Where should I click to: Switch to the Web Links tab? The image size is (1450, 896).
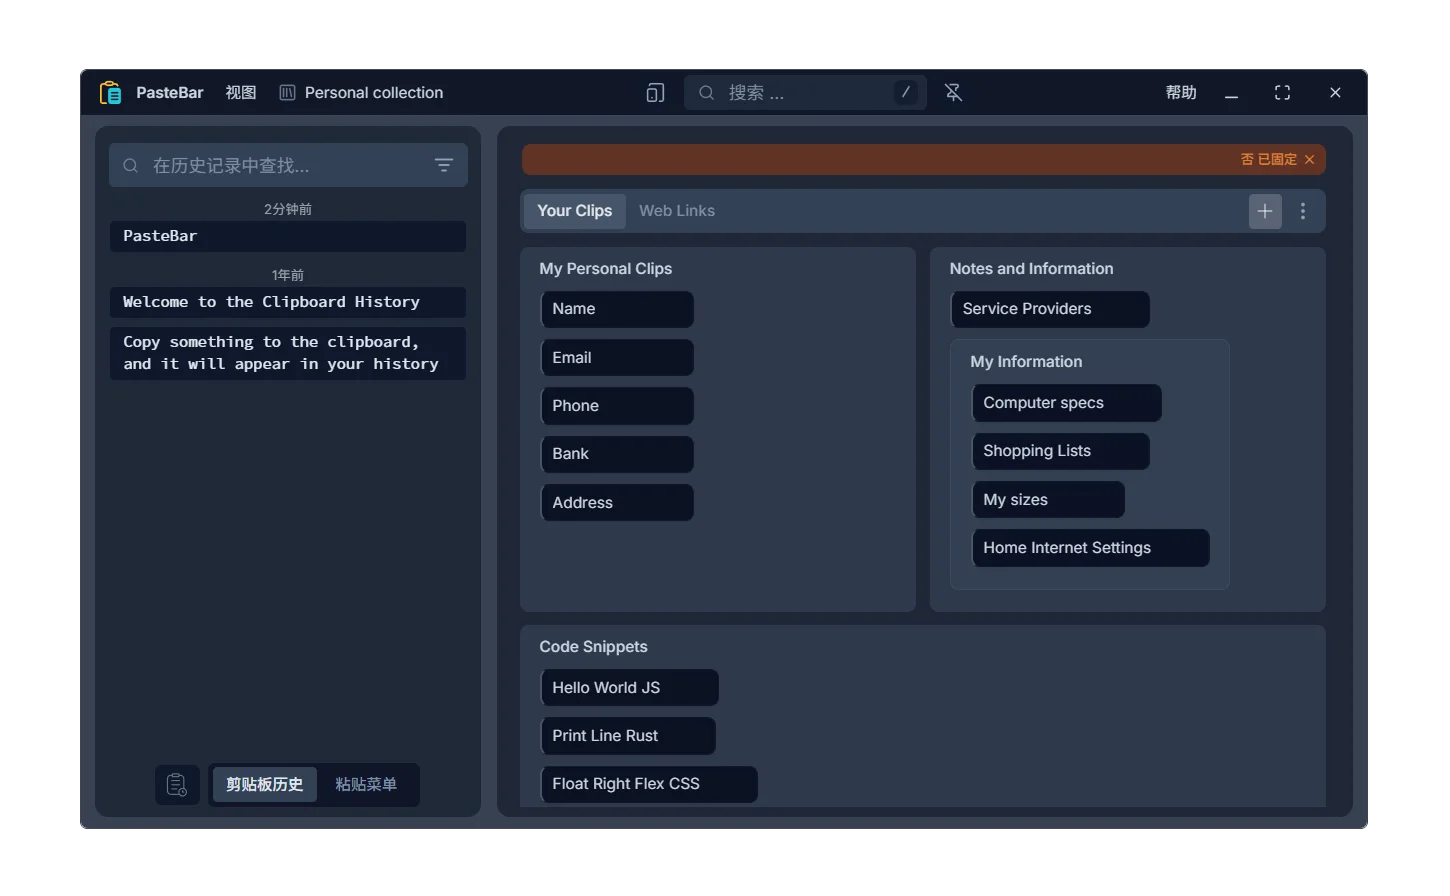click(677, 211)
